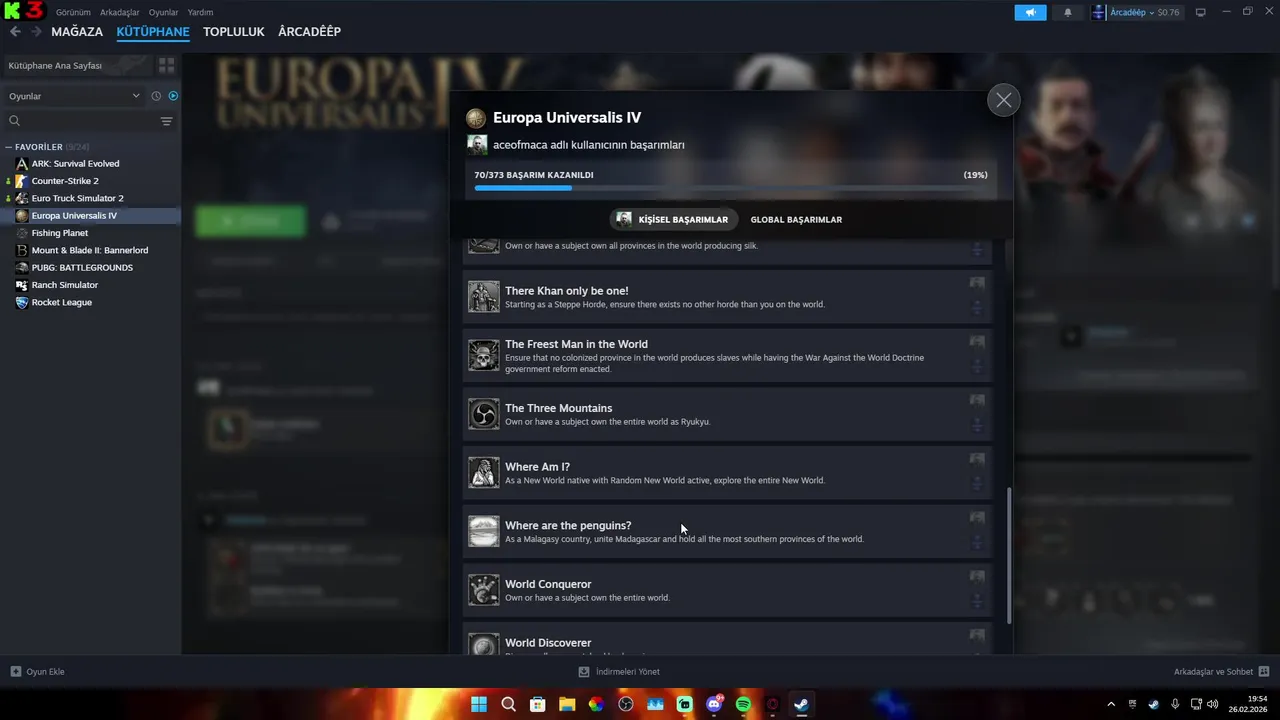Switch to Big Picture mode icon
1280x720 pixels.
tap(1201, 12)
